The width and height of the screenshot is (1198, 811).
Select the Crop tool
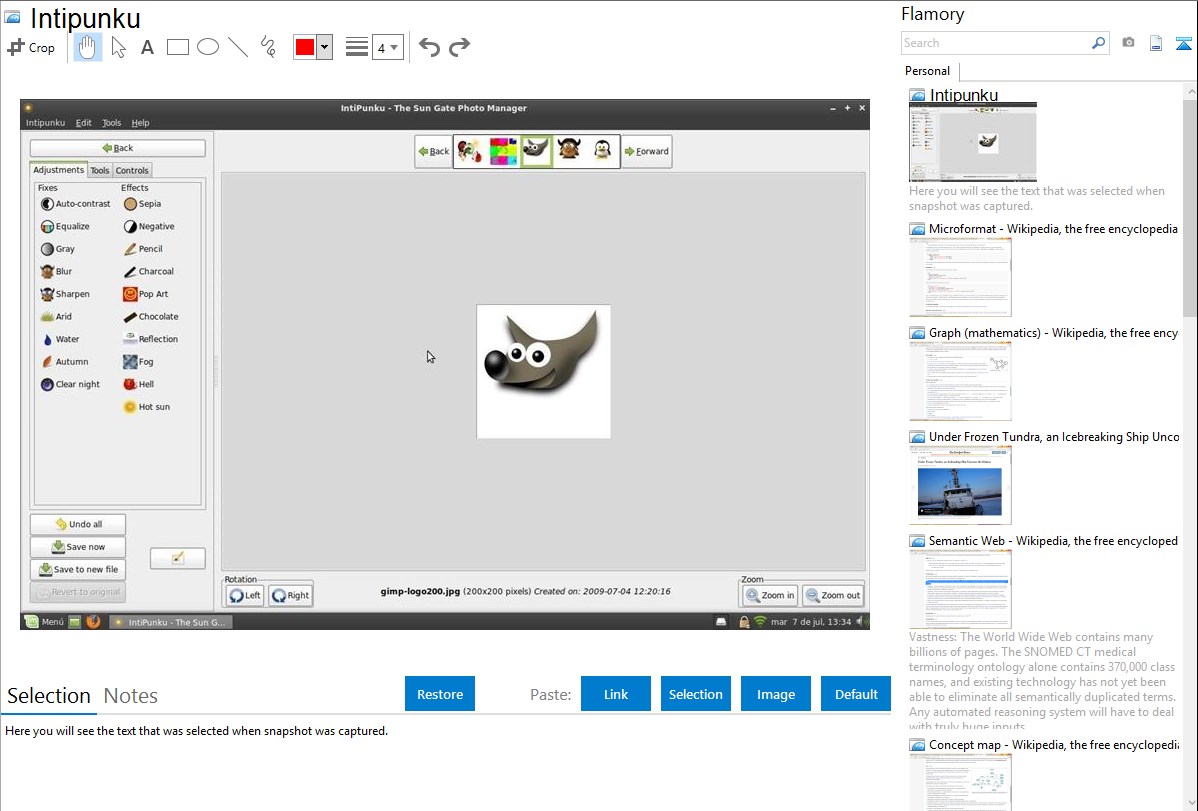31,47
